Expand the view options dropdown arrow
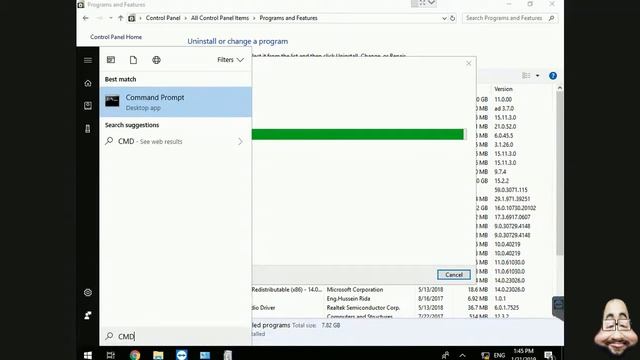This screenshot has width=640, height=360. [538, 76]
